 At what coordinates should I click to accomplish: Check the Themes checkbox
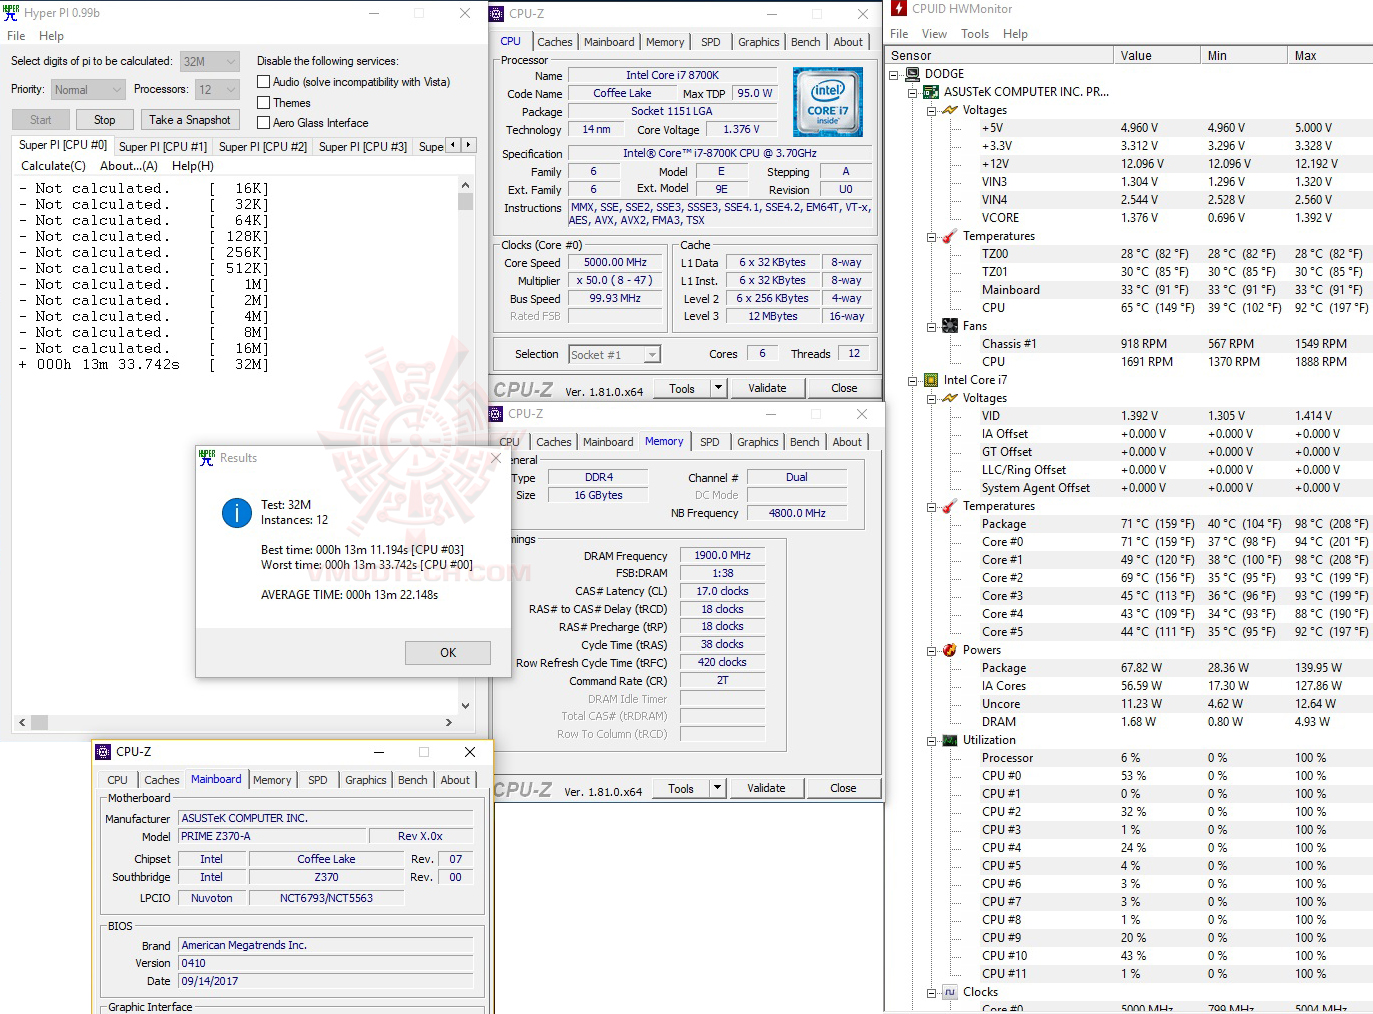pos(264,102)
